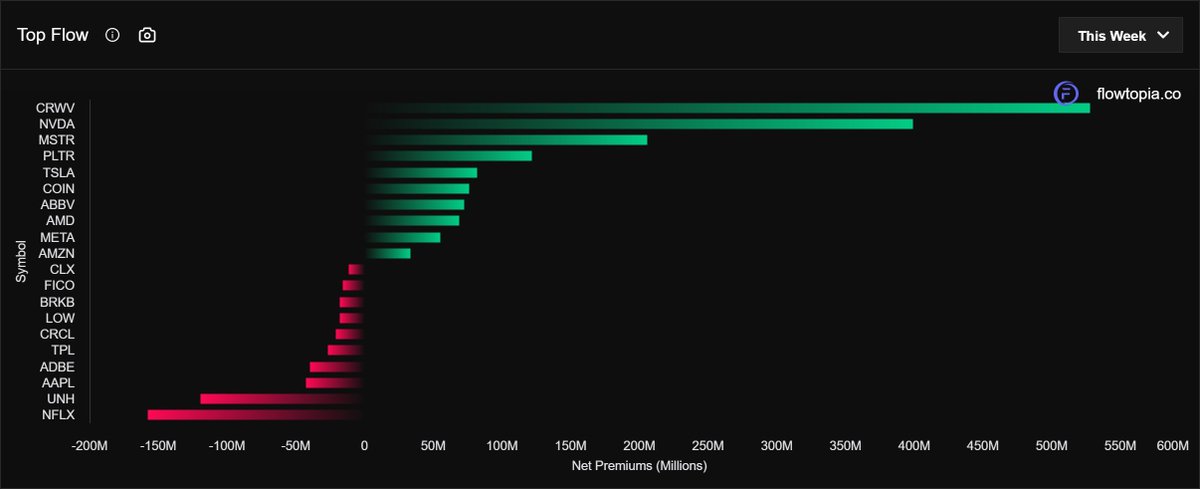Click the ABBV symbol label

[x=57, y=204]
